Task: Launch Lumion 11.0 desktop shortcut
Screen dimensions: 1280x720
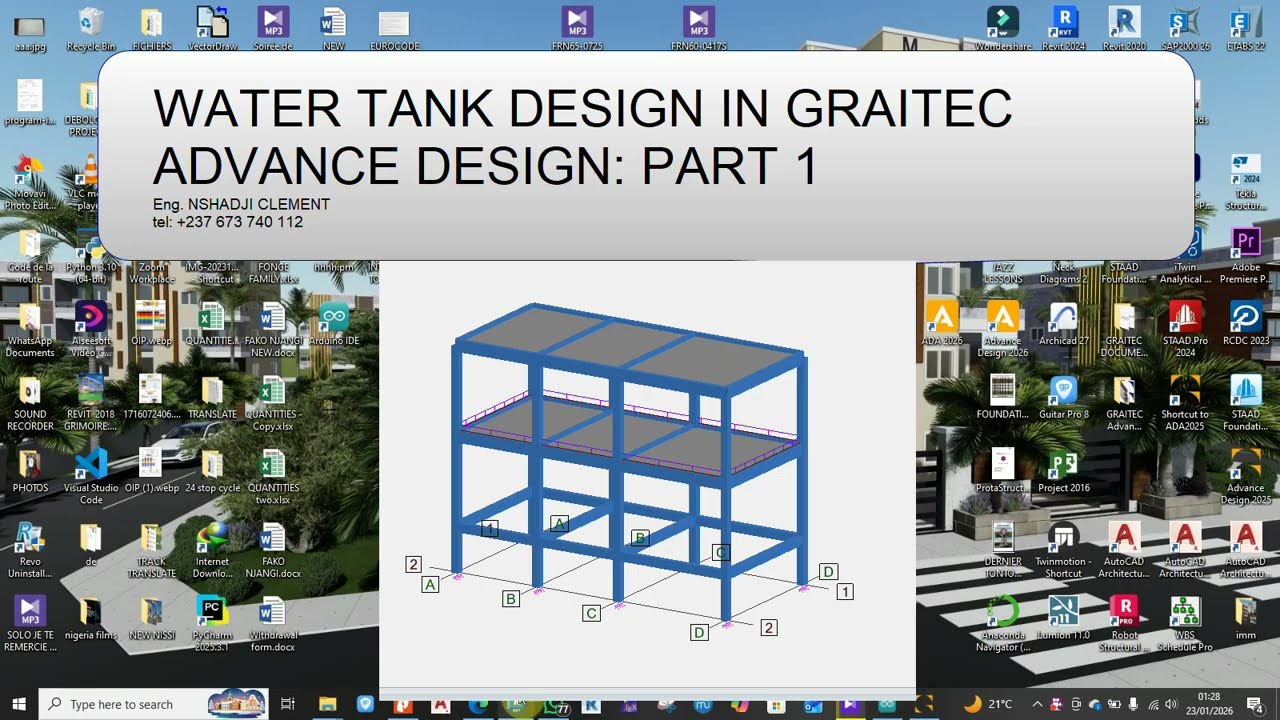Action: pos(1063,617)
